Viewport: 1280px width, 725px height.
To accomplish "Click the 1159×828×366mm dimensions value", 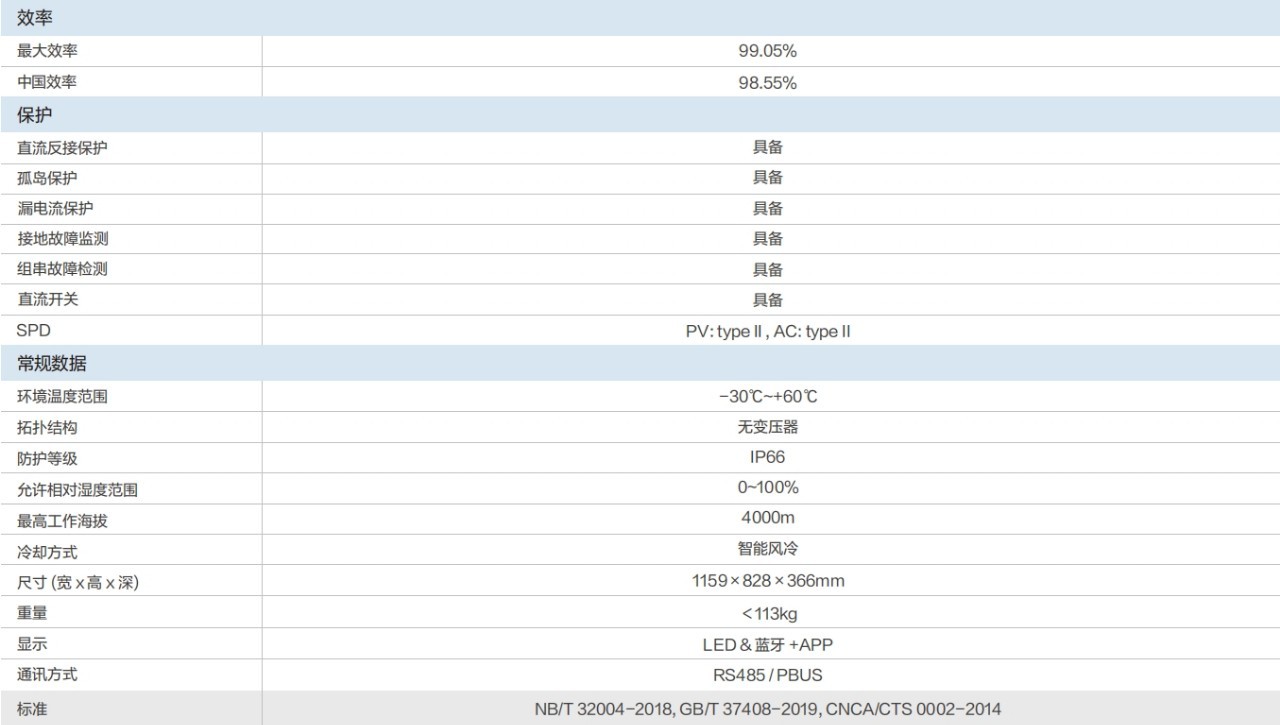I will 767,580.
